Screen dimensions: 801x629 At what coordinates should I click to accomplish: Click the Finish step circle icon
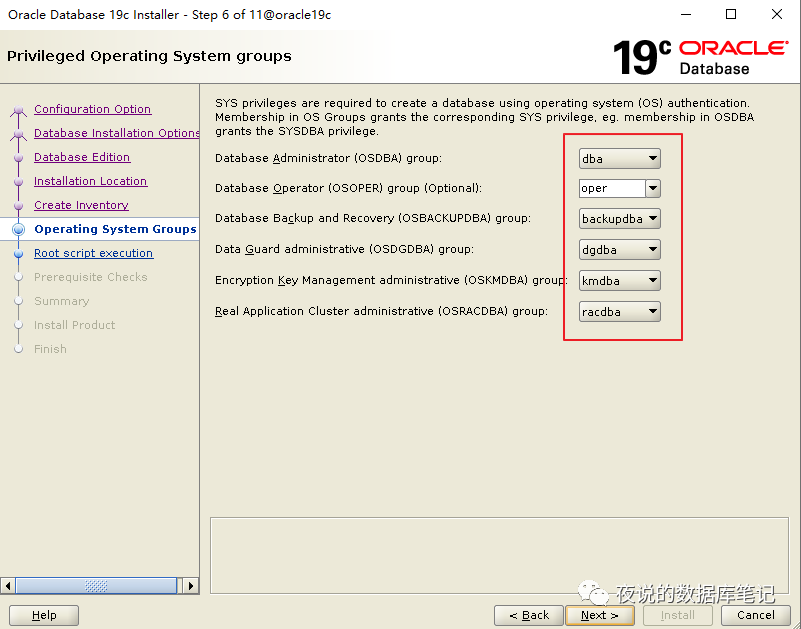18,349
